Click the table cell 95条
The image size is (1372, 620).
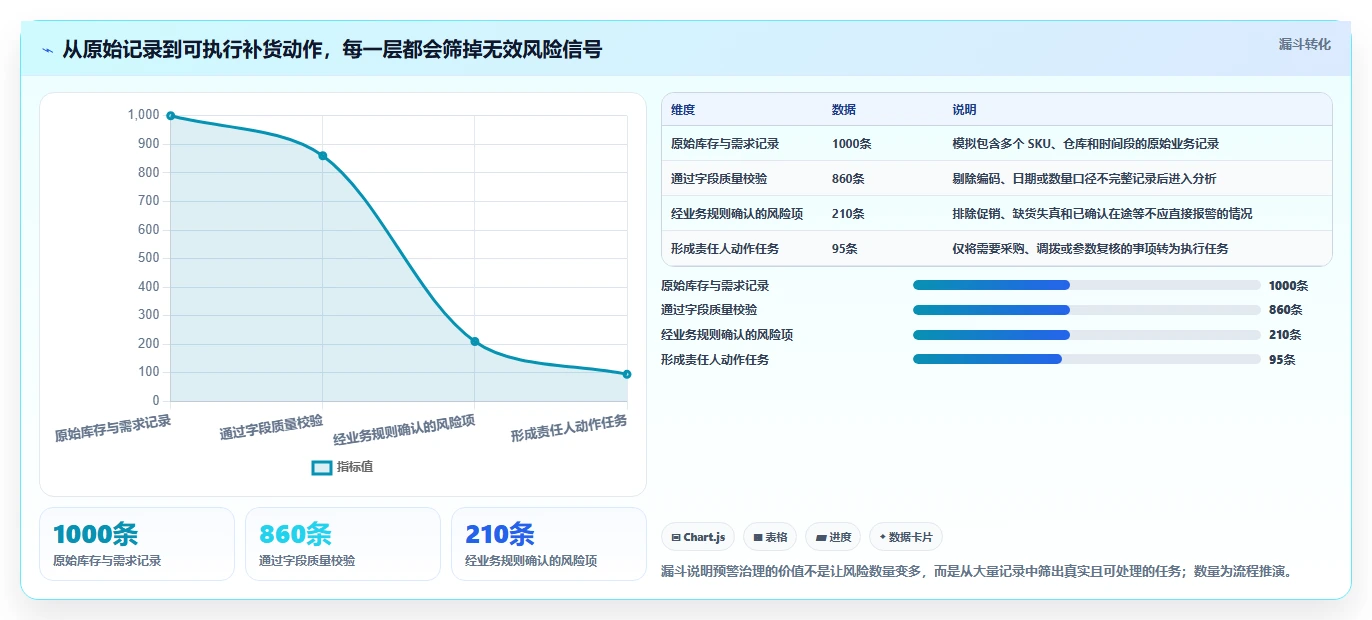845,249
